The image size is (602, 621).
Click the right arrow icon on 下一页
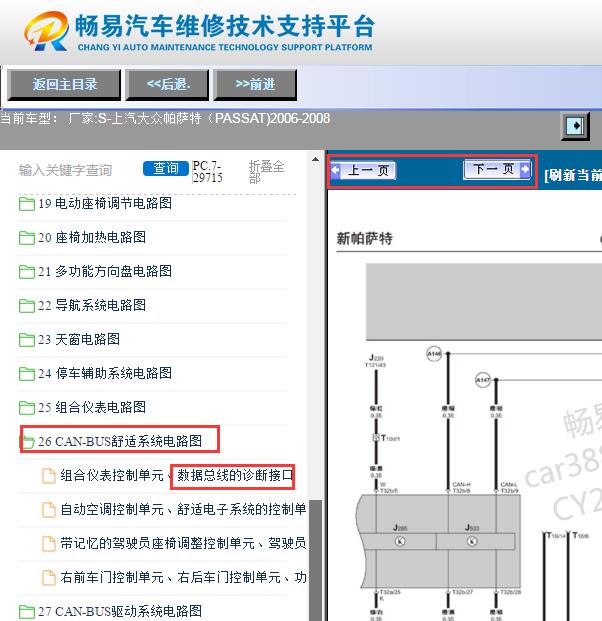525,169
